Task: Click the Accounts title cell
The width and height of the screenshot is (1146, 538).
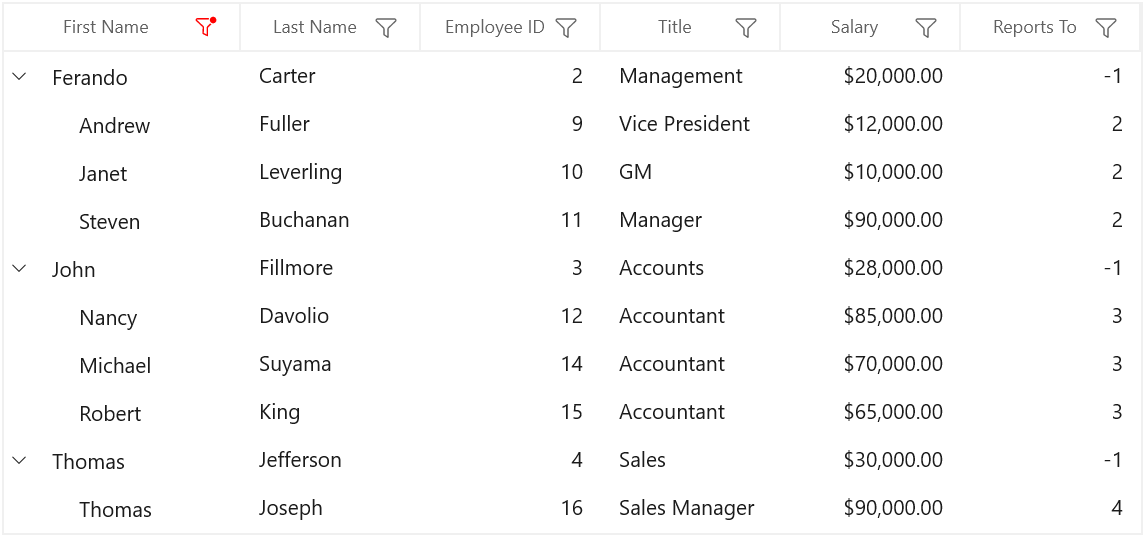Action: tap(661, 268)
